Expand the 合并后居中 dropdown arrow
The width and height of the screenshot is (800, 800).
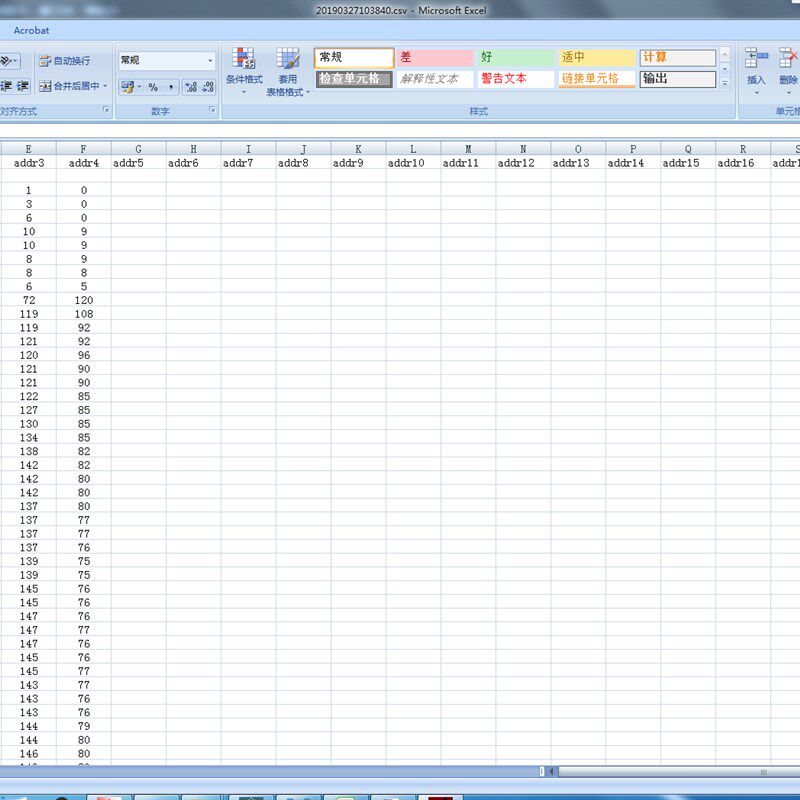pos(106,86)
